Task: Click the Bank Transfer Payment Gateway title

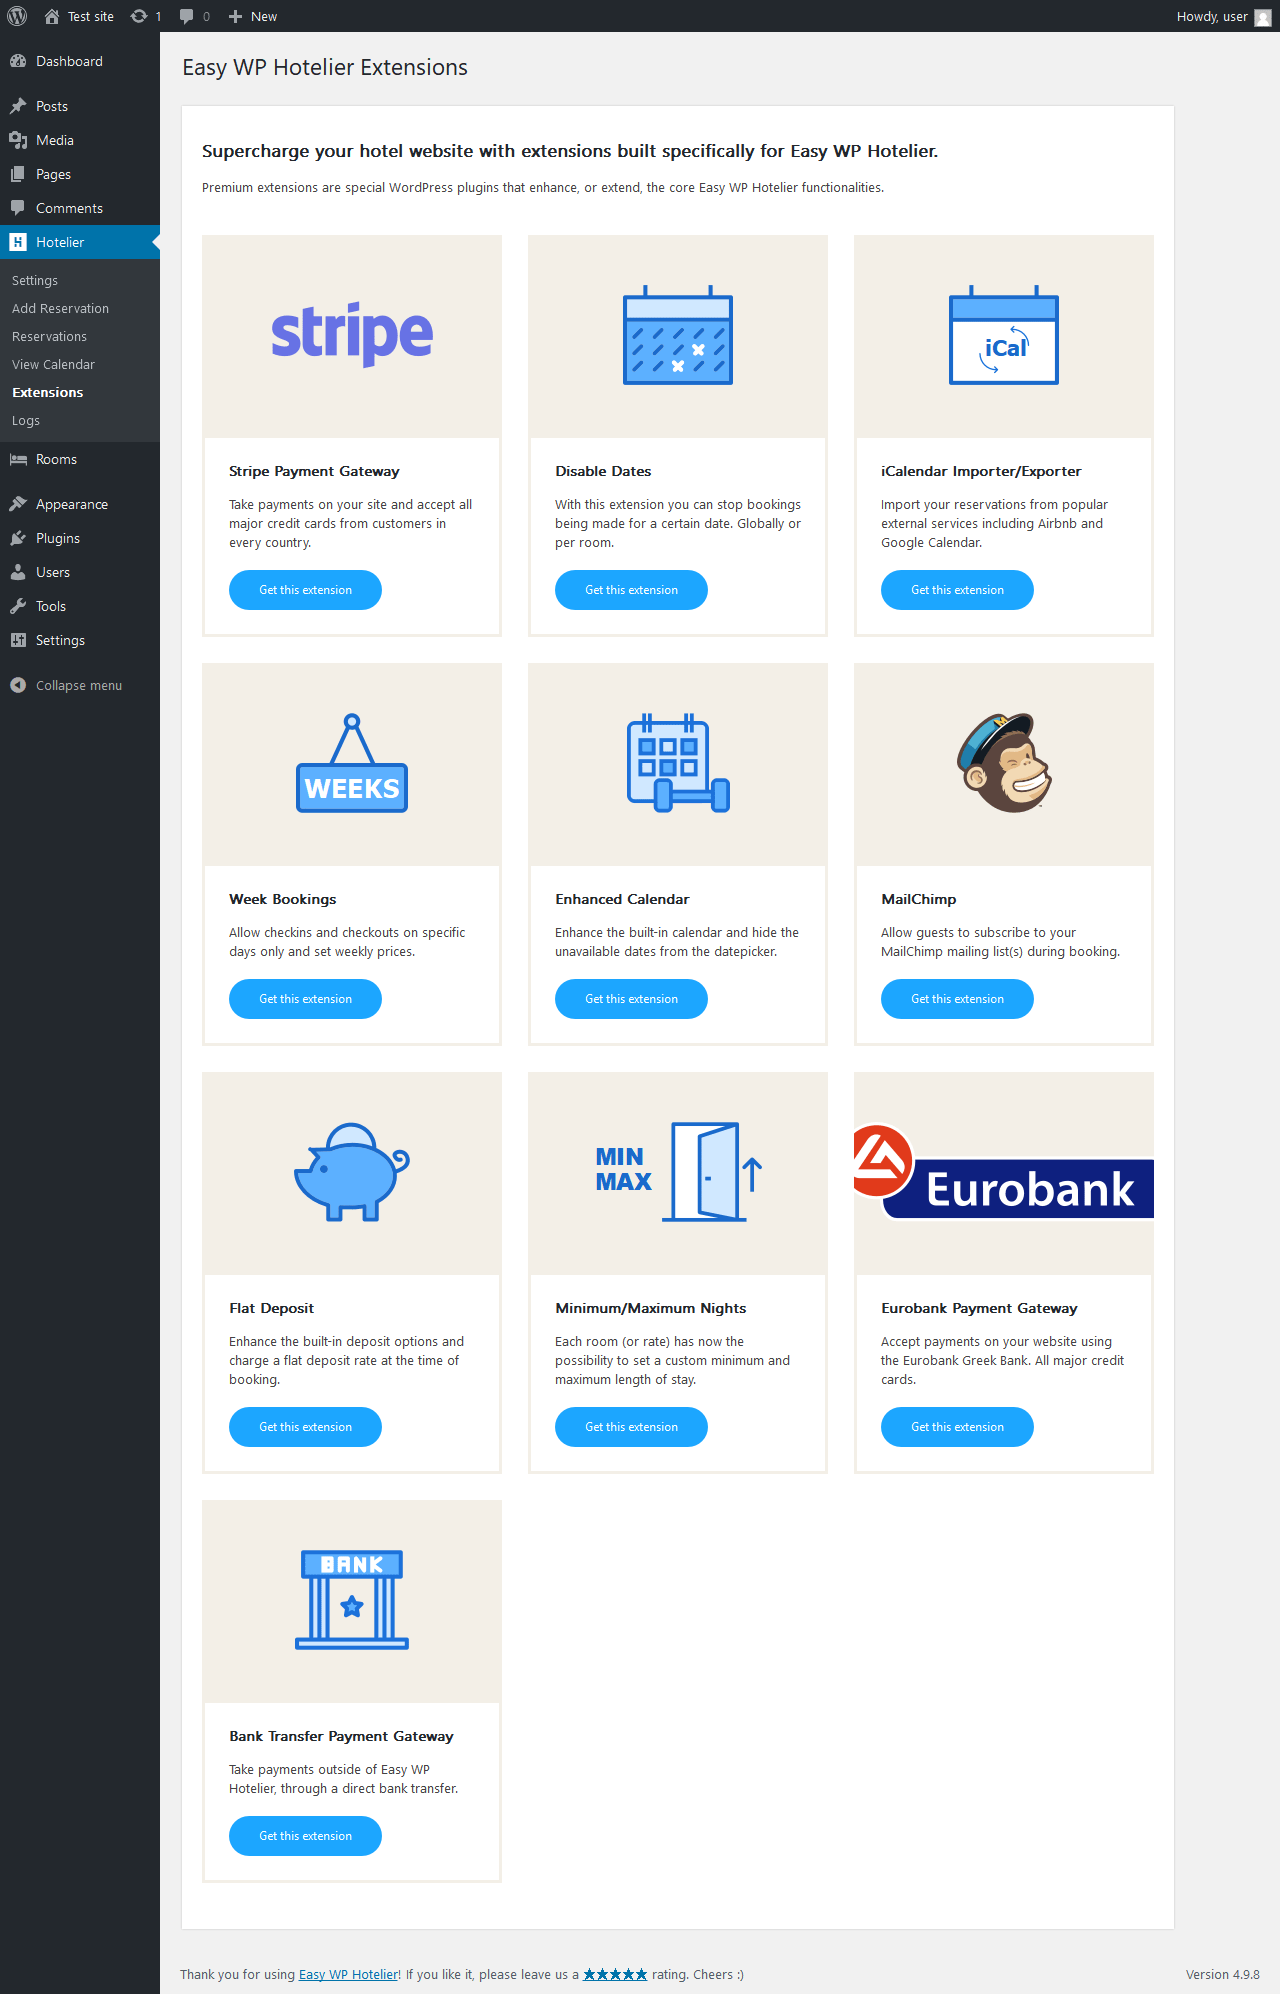Action: click(341, 1736)
